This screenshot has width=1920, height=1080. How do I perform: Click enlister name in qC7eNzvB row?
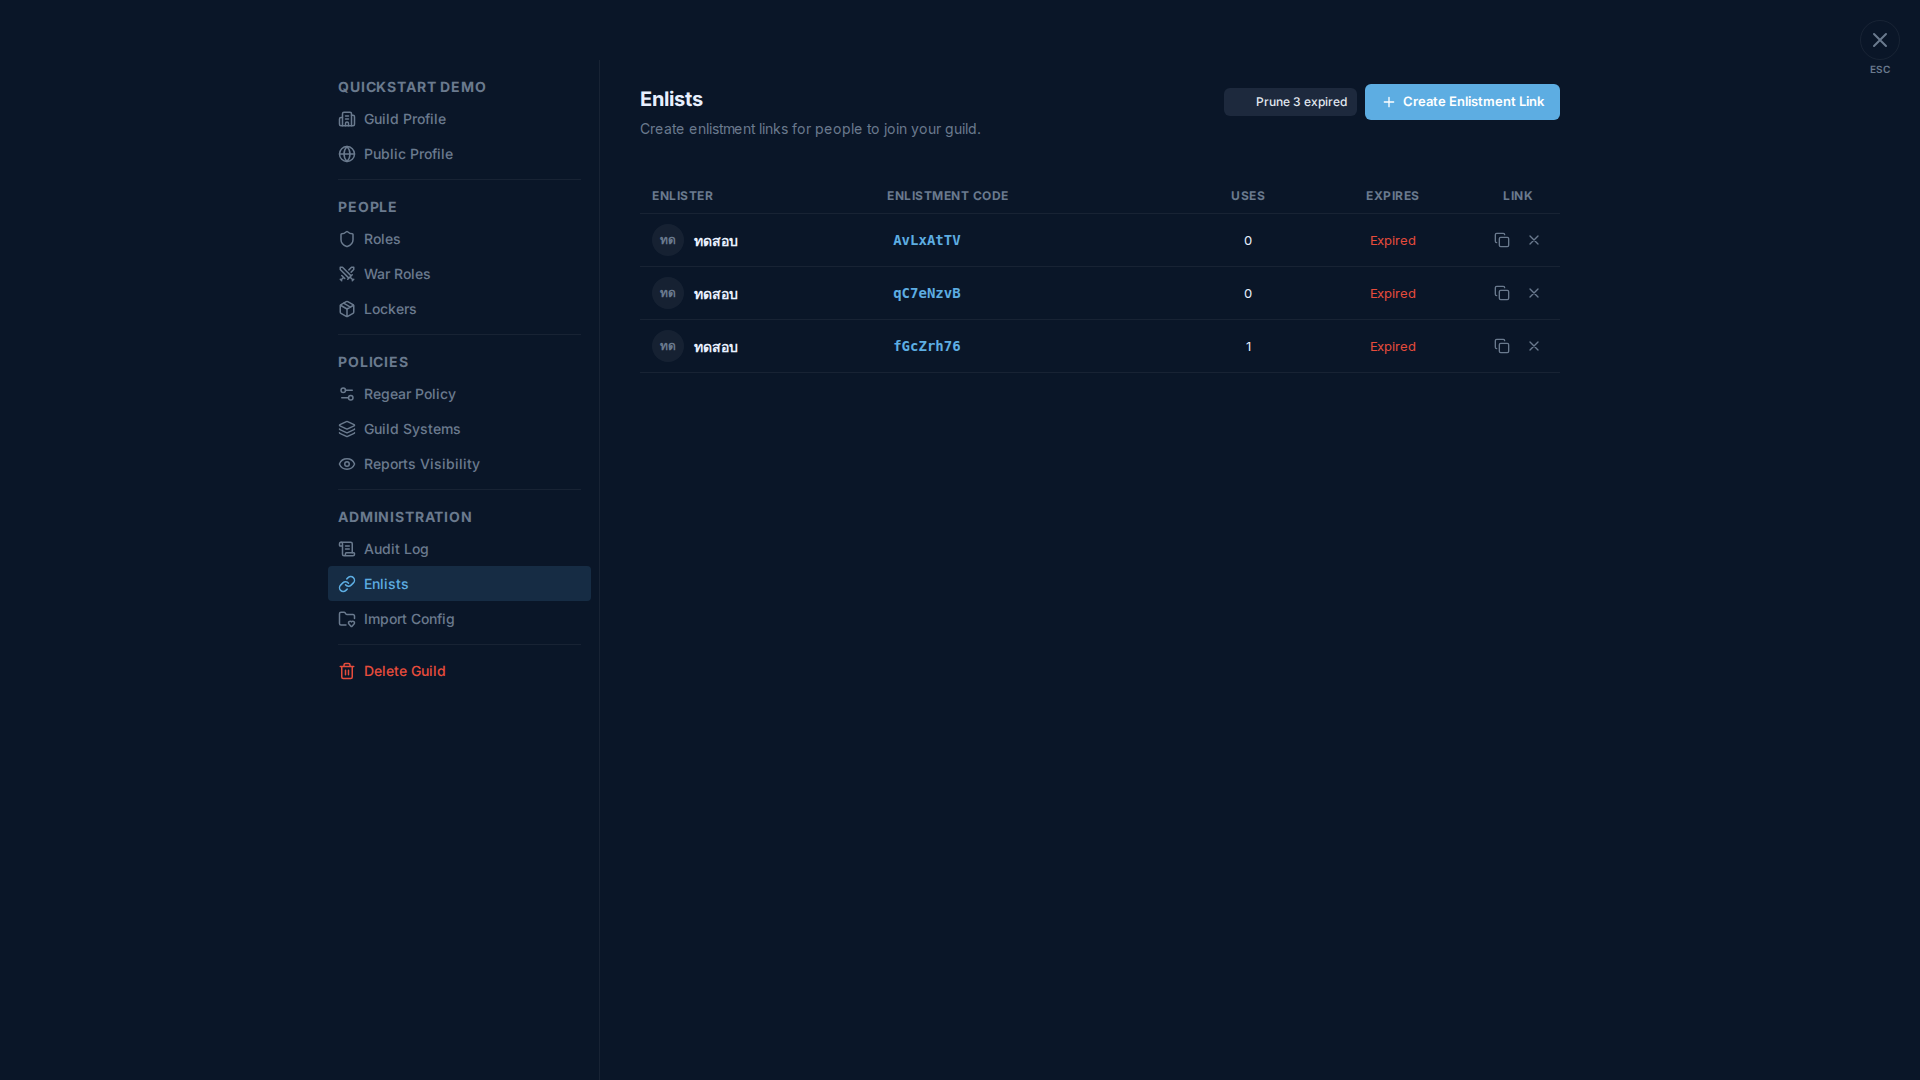(x=716, y=294)
